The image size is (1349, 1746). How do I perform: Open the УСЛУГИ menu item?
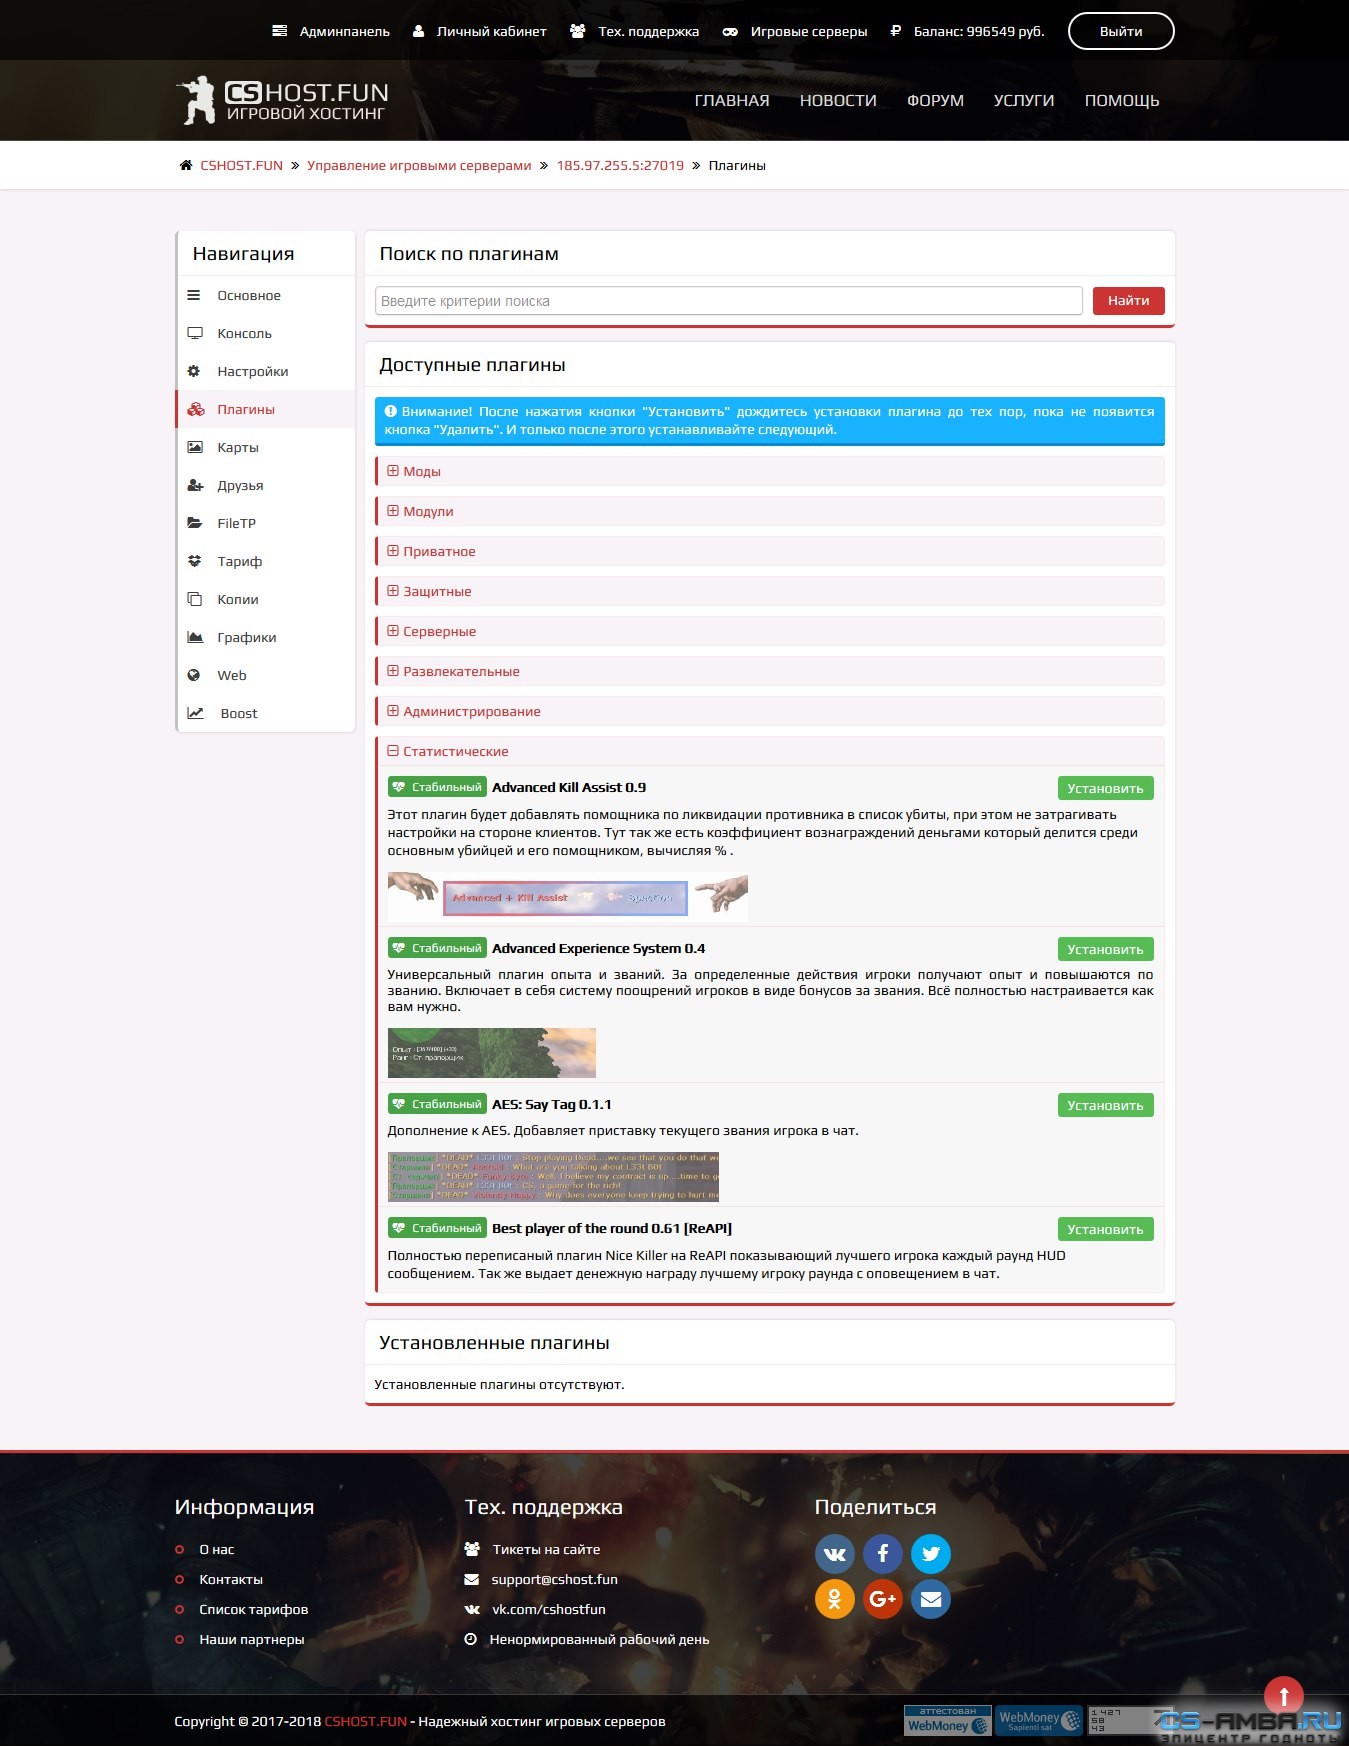click(1024, 100)
